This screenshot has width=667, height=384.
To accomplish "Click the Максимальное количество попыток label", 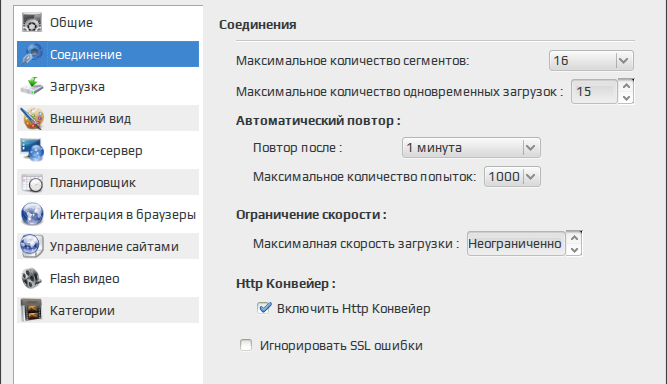I will (x=365, y=176).
